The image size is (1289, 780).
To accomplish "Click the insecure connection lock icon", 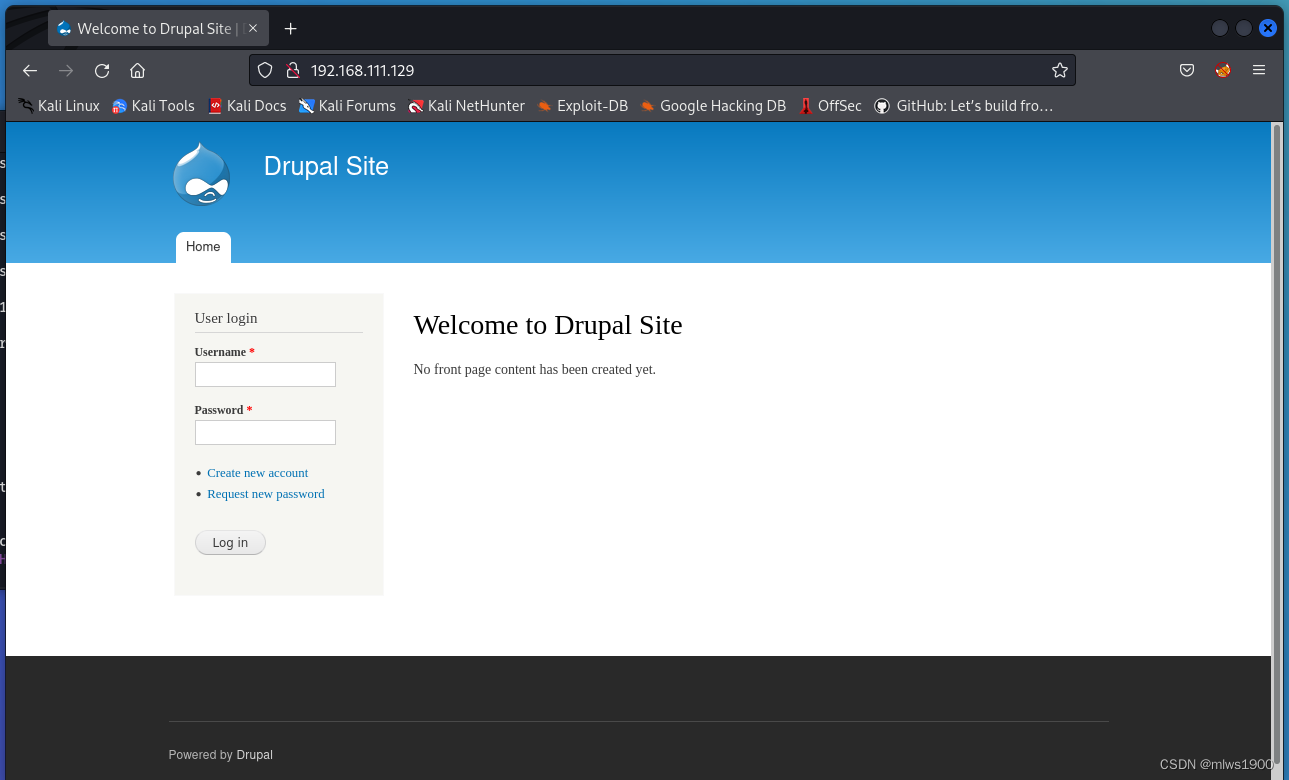I will (293, 70).
